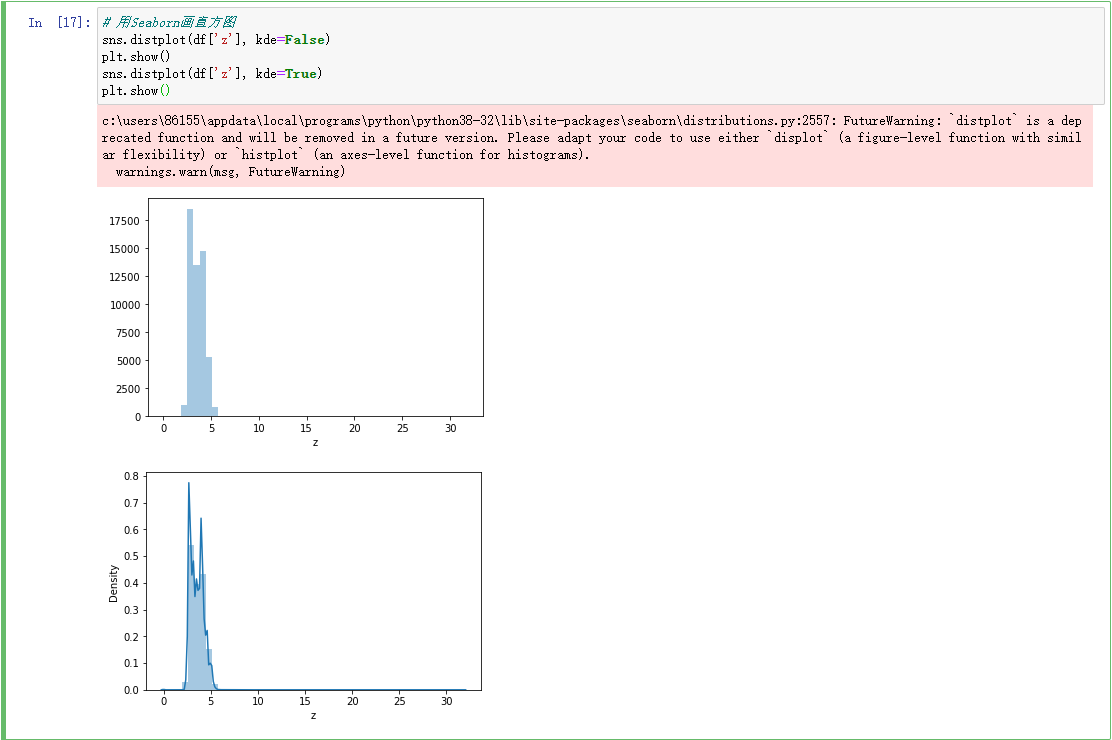Click the z x-axis label under the histogram

click(316, 443)
